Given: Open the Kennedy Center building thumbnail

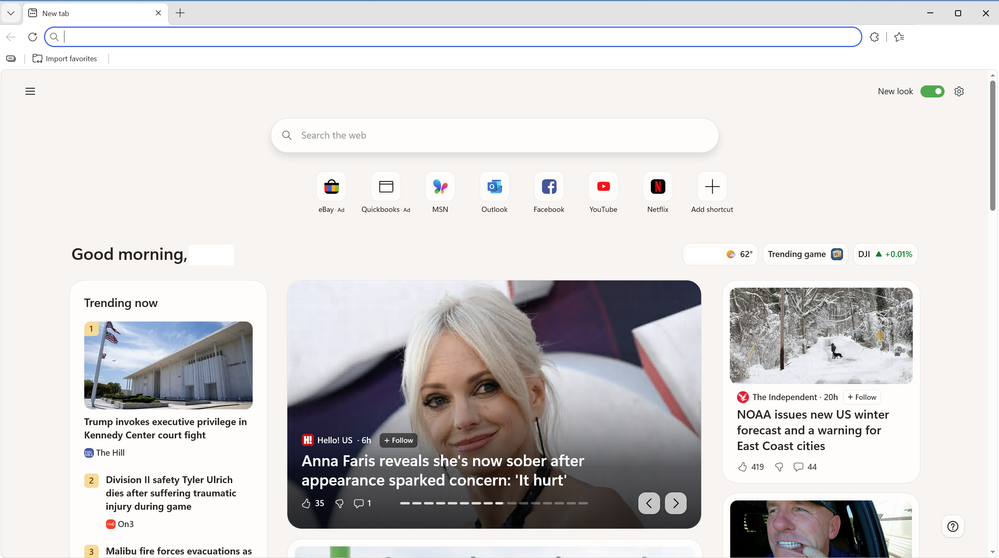Looking at the screenshot, I should 168,365.
